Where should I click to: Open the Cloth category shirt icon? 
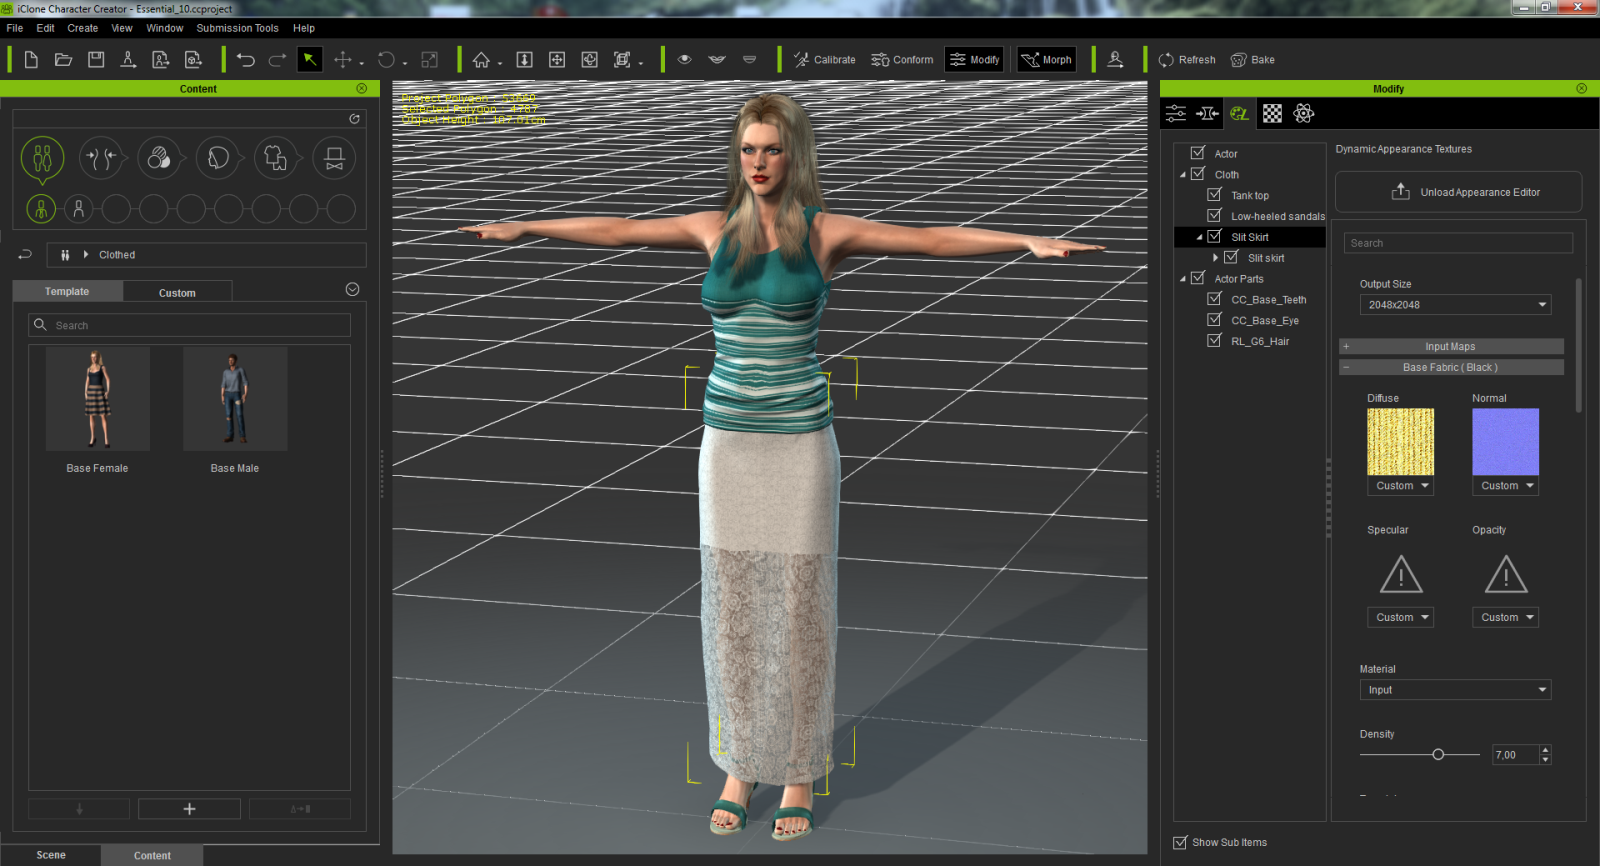click(x=275, y=158)
